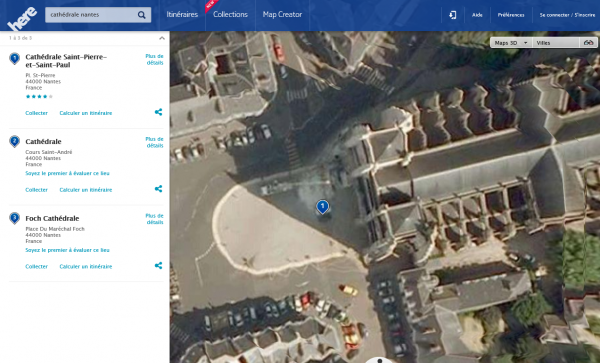
Task: Click result marker 3 icon in list
Action: [x=15, y=218]
